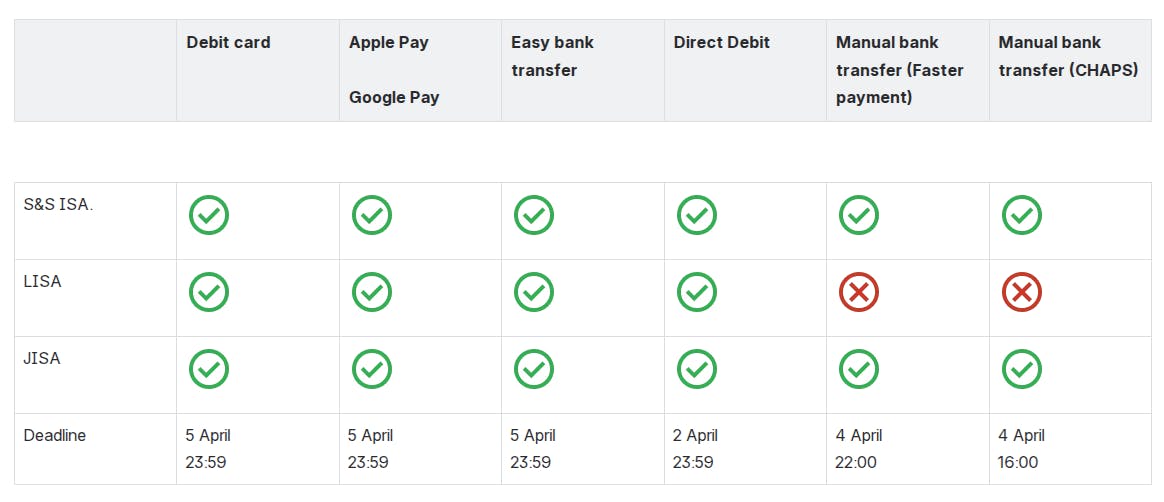Image resolution: width=1164 pixels, height=502 pixels.
Task: Click the S&S ISA Faster payment checkmark
Action: [x=859, y=215]
